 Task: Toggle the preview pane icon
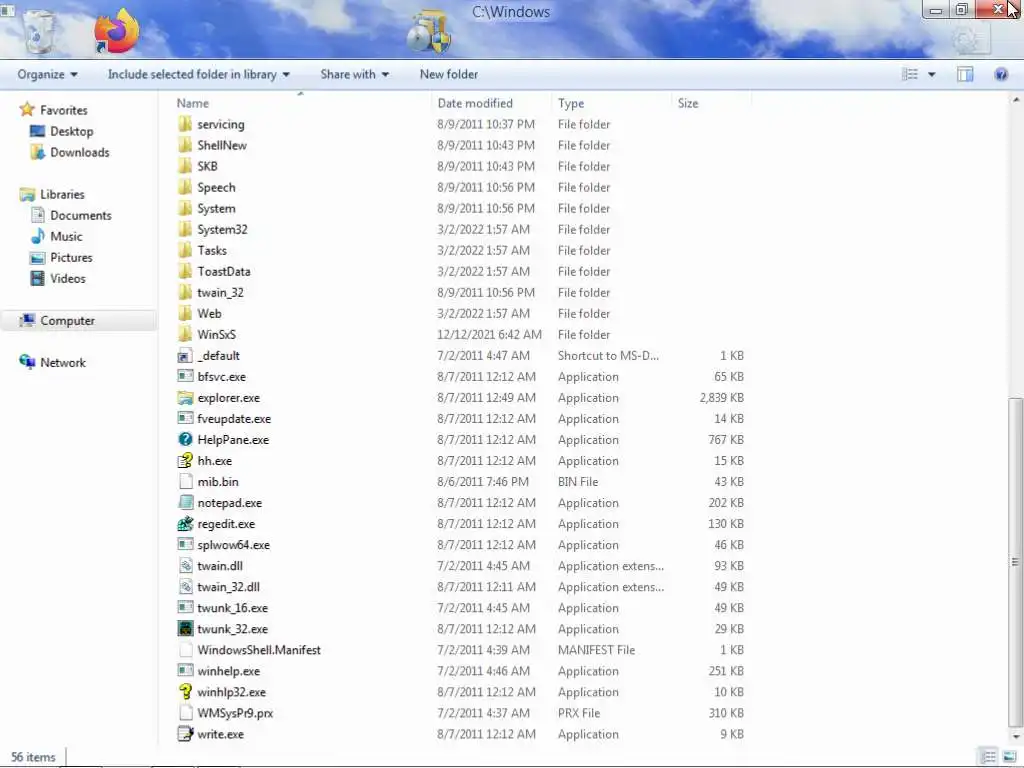click(x=965, y=74)
